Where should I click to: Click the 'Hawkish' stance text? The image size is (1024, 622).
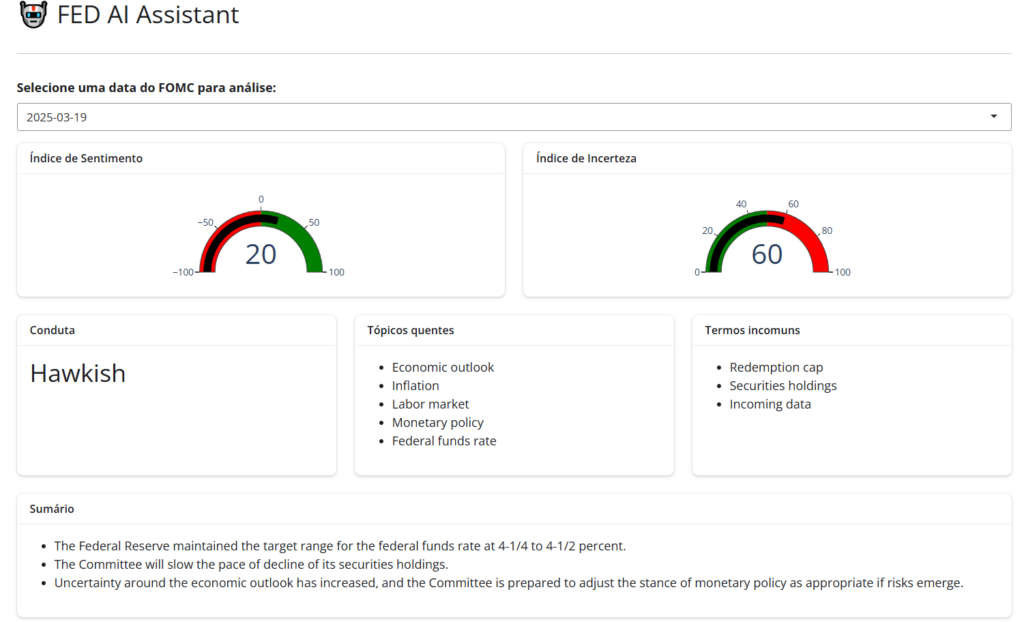click(x=78, y=373)
